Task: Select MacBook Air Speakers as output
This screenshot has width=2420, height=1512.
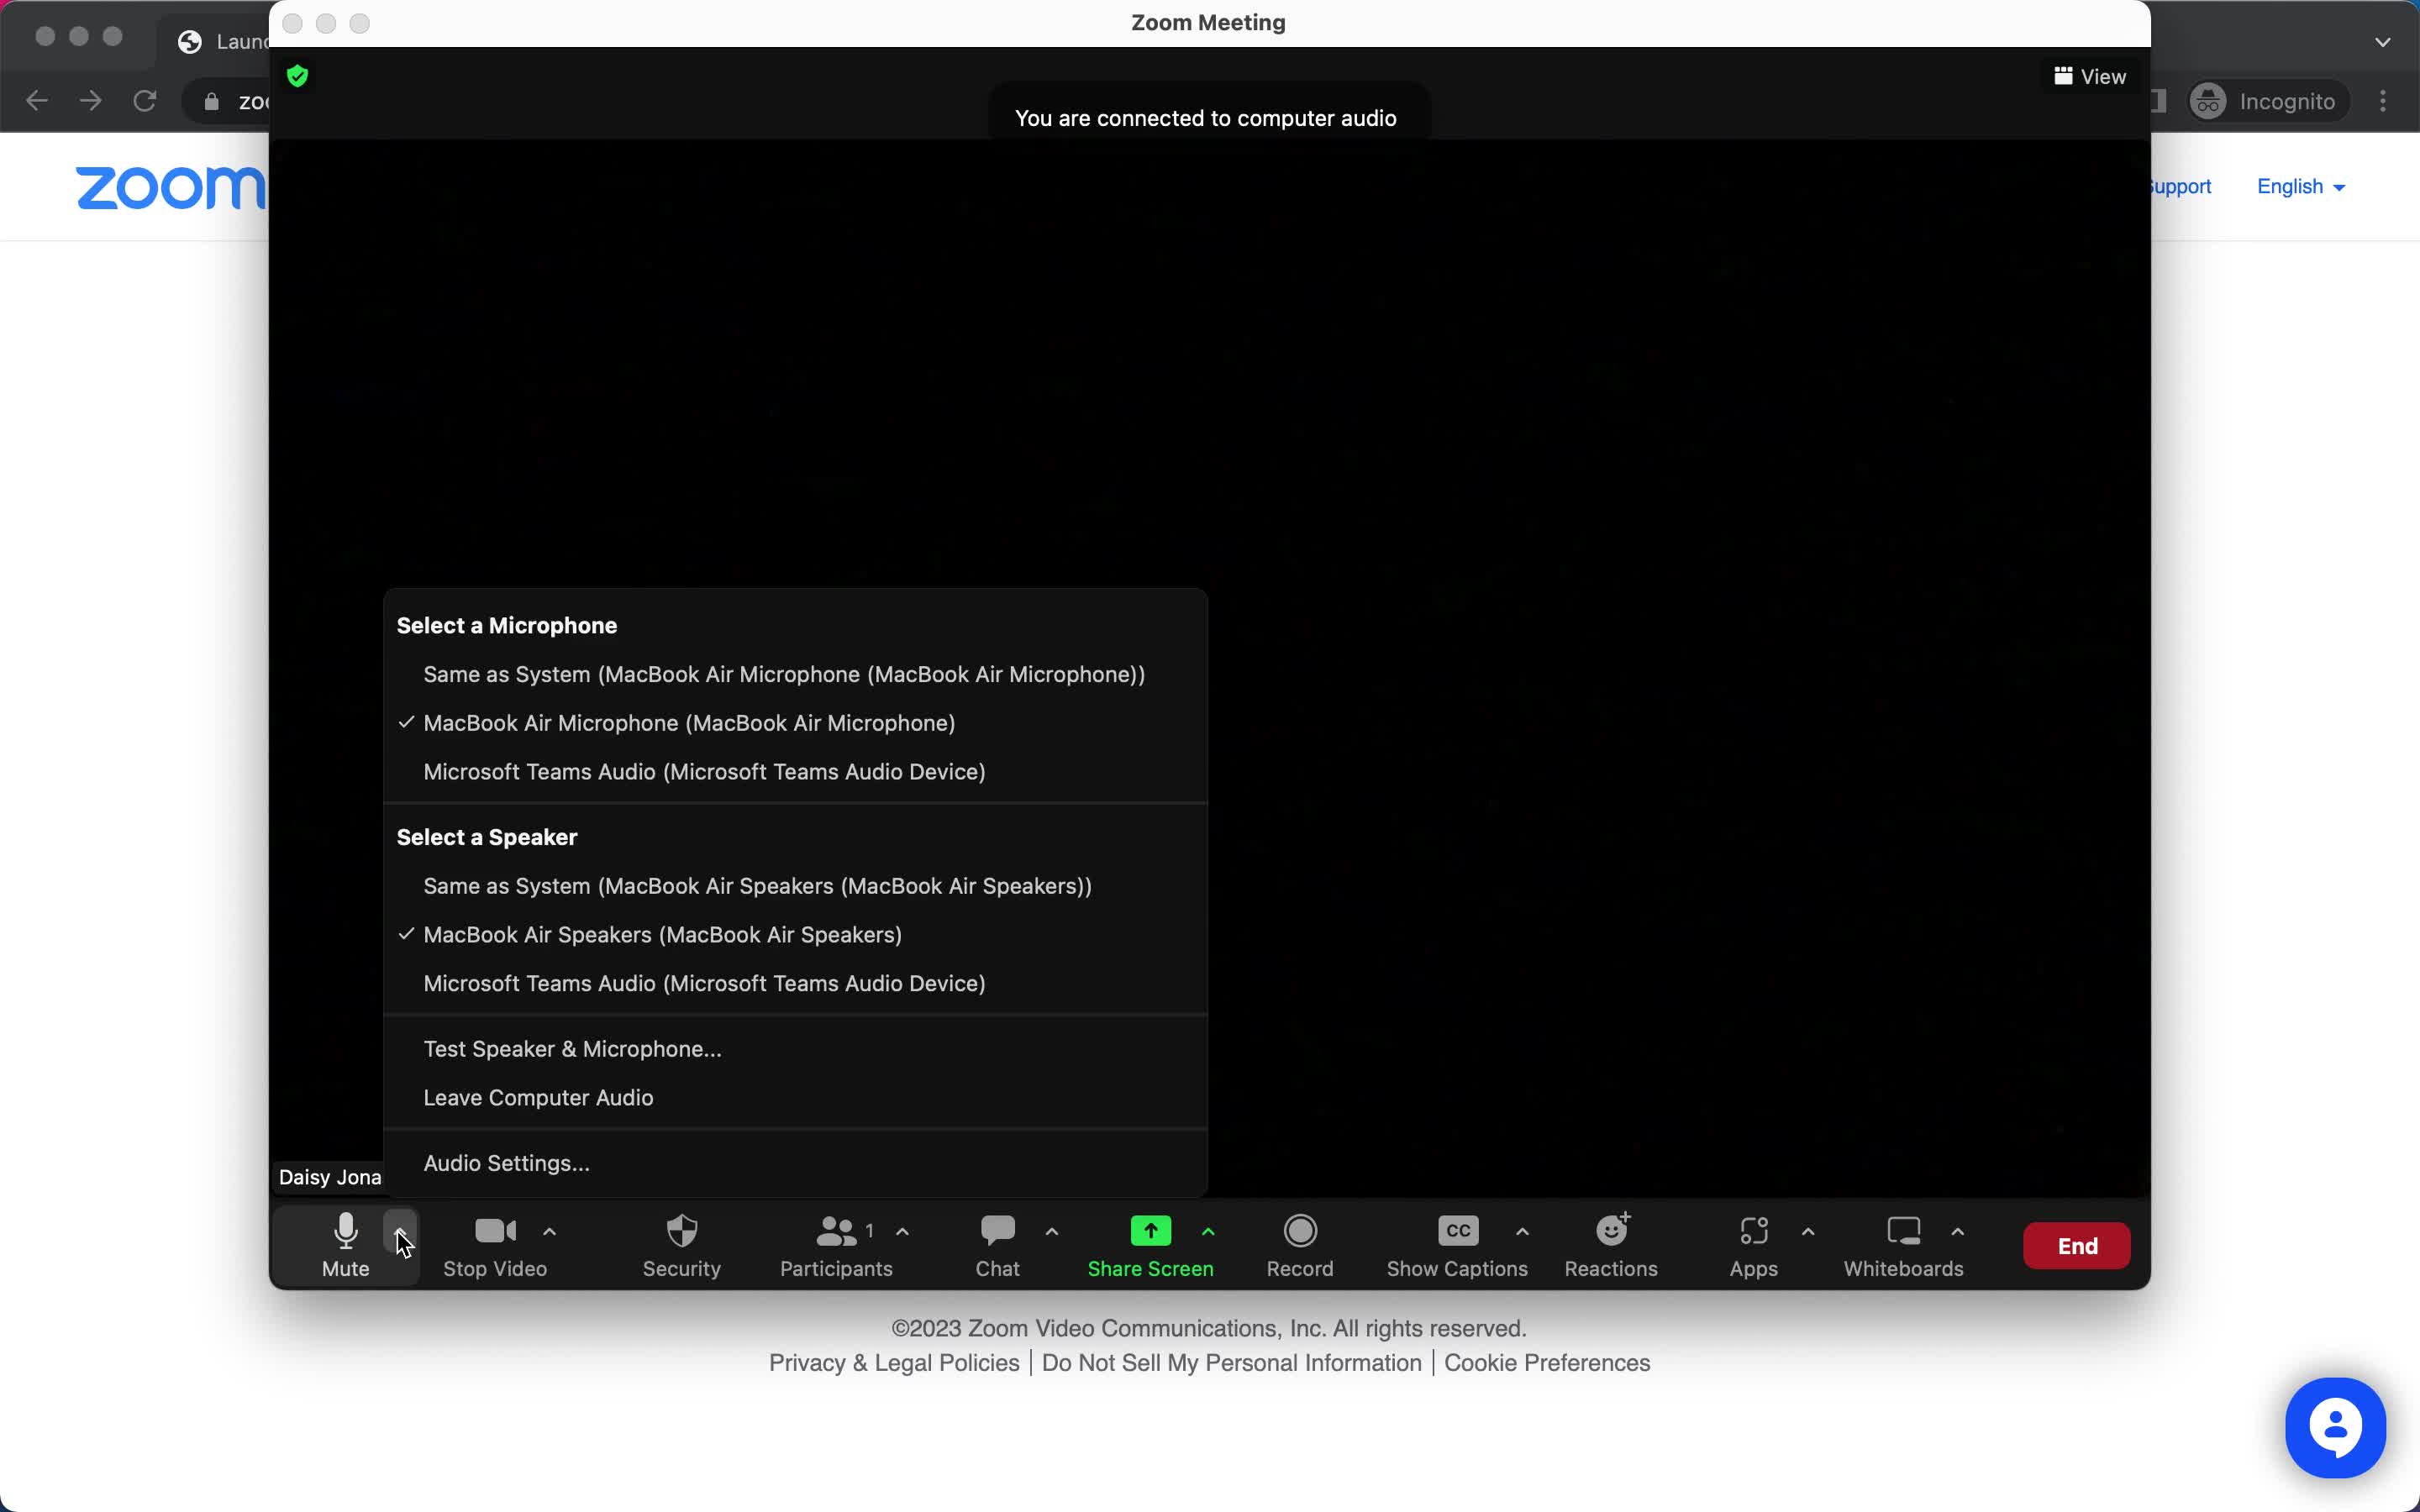Action: [662, 934]
